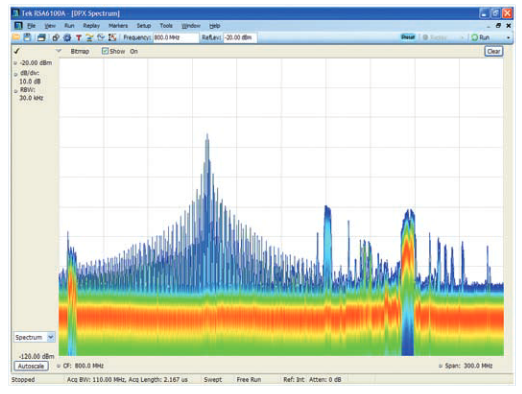The width and height of the screenshot is (522, 394).
Task: Open the blue gear Settings icon
Action: 67,38
